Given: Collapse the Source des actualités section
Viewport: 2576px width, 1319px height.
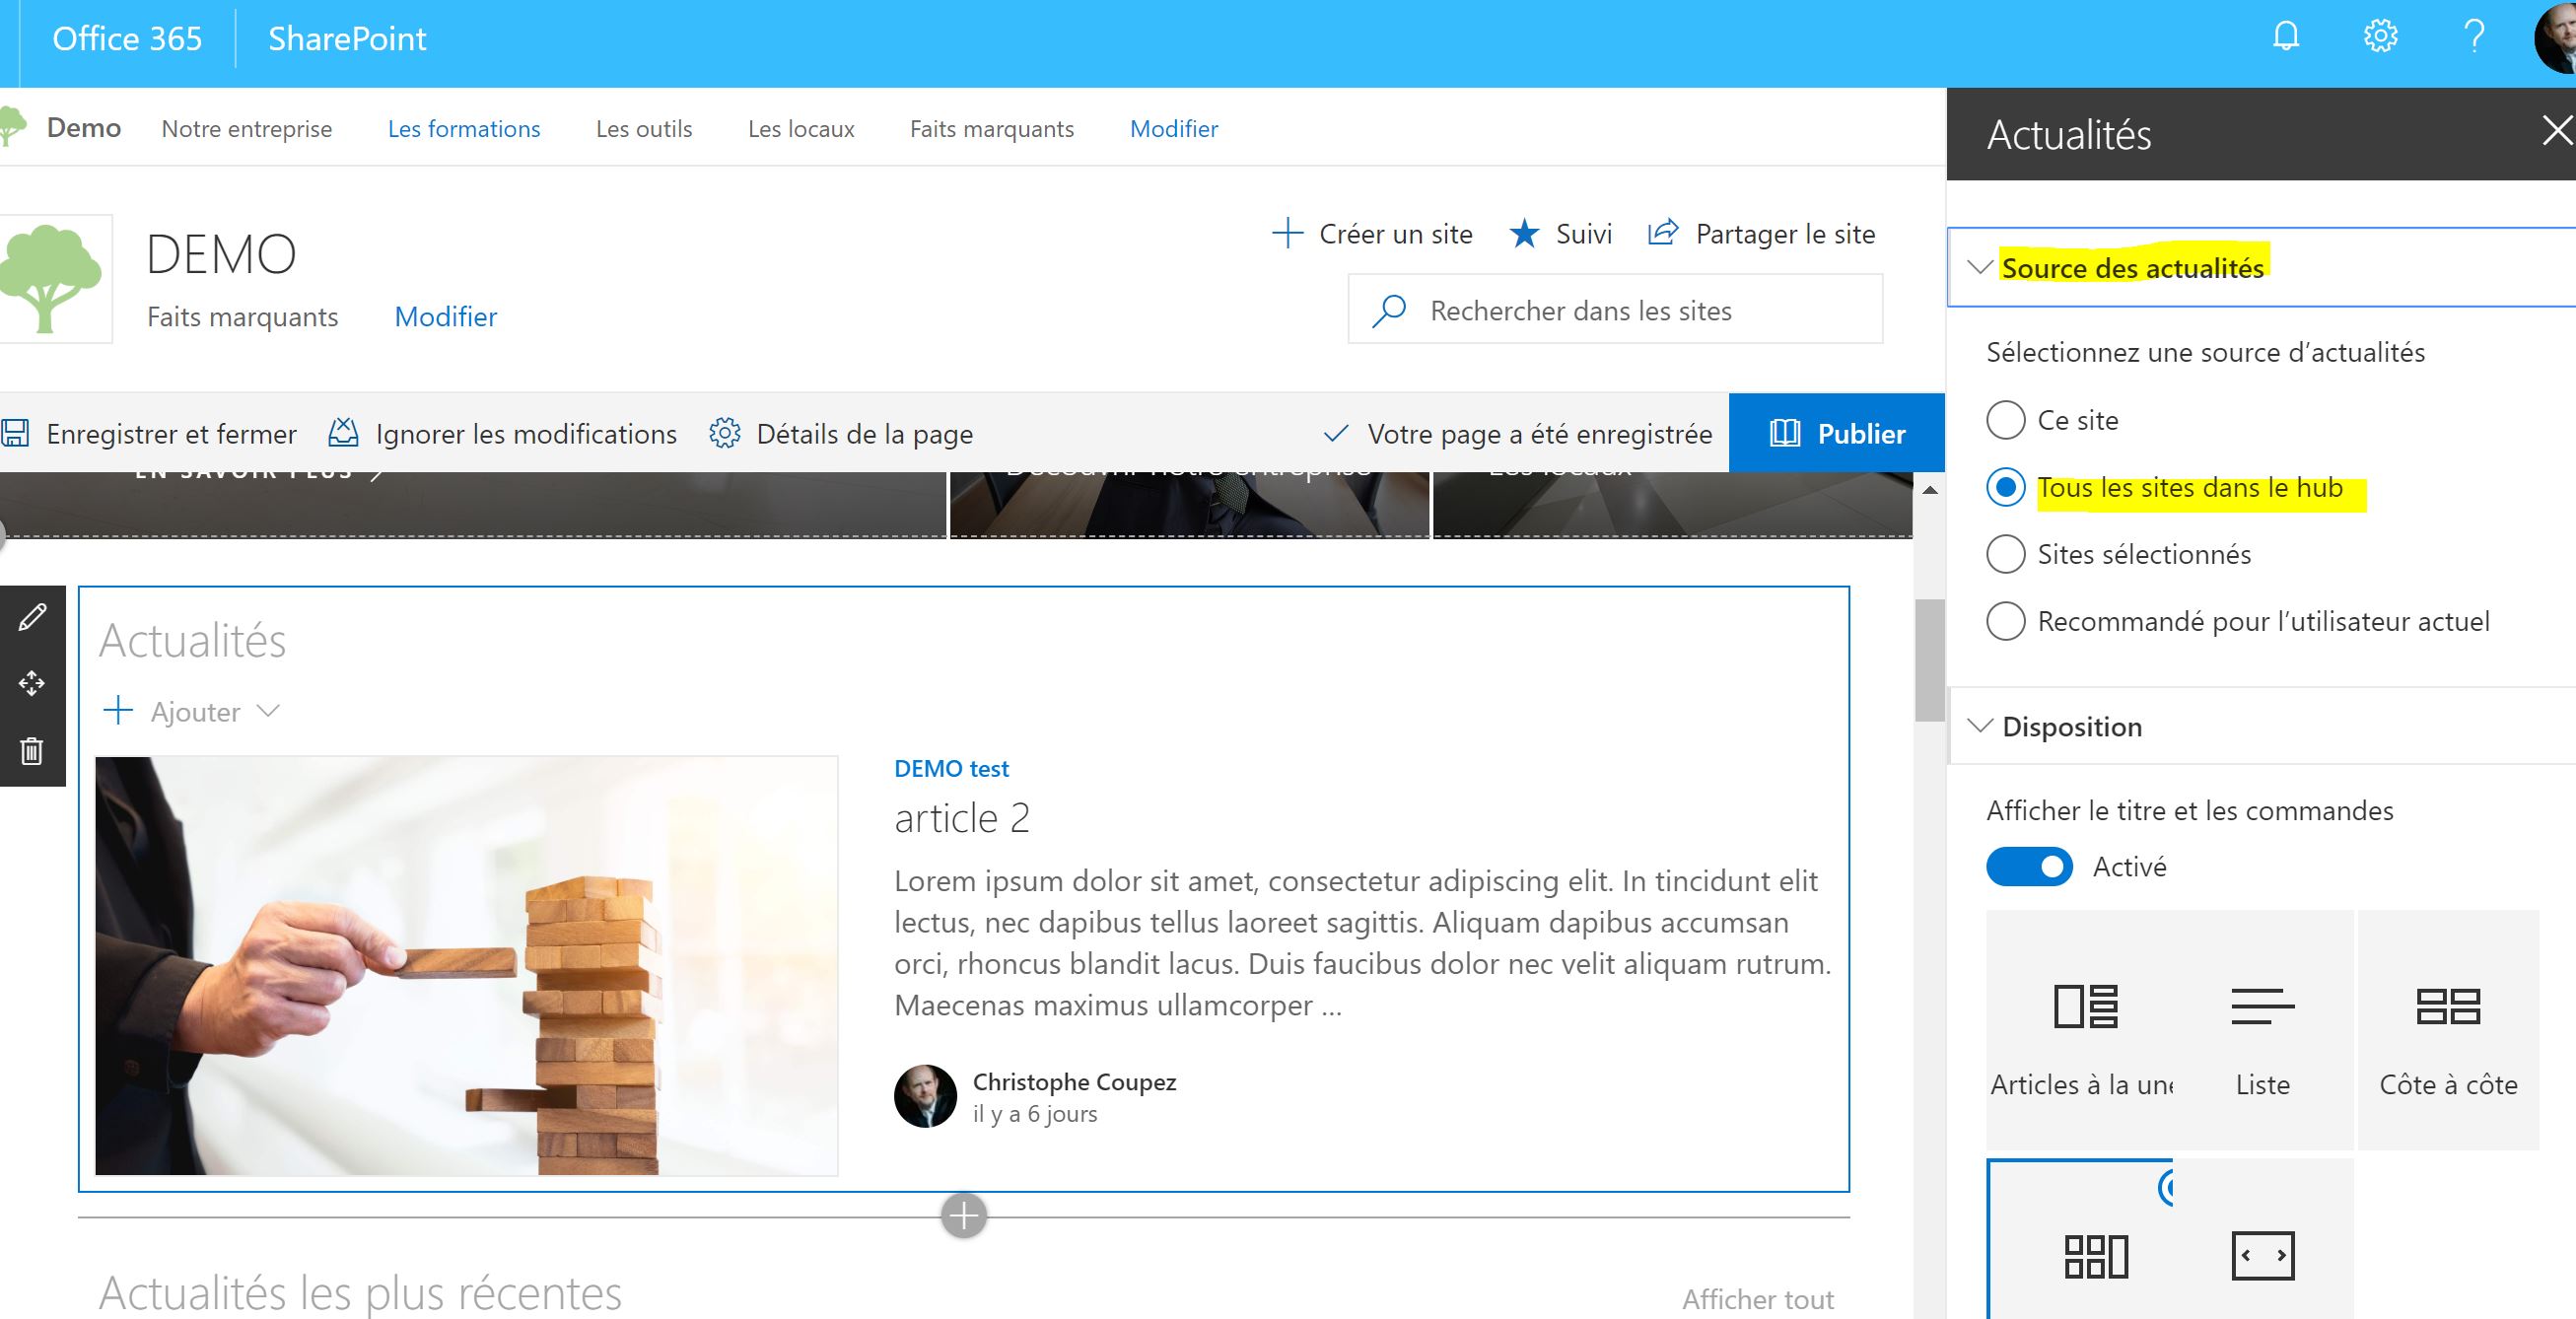Looking at the screenshot, I should (1979, 267).
